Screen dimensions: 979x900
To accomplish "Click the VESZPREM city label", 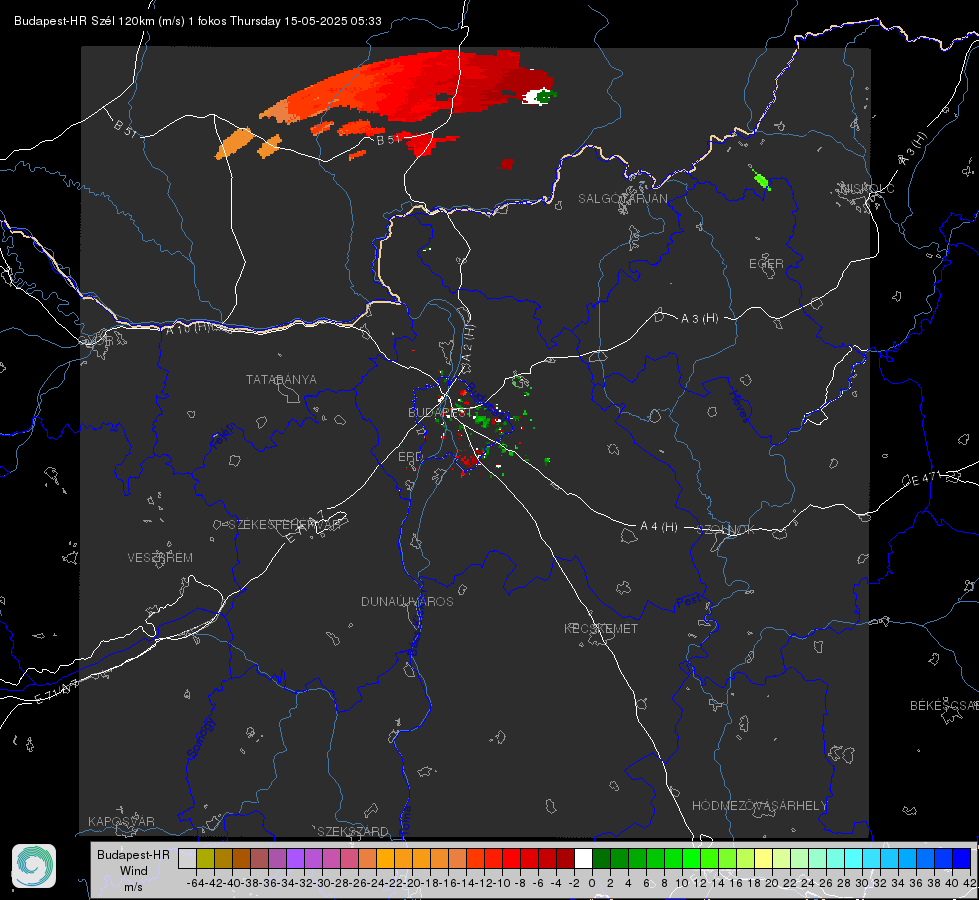I will point(160,558).
